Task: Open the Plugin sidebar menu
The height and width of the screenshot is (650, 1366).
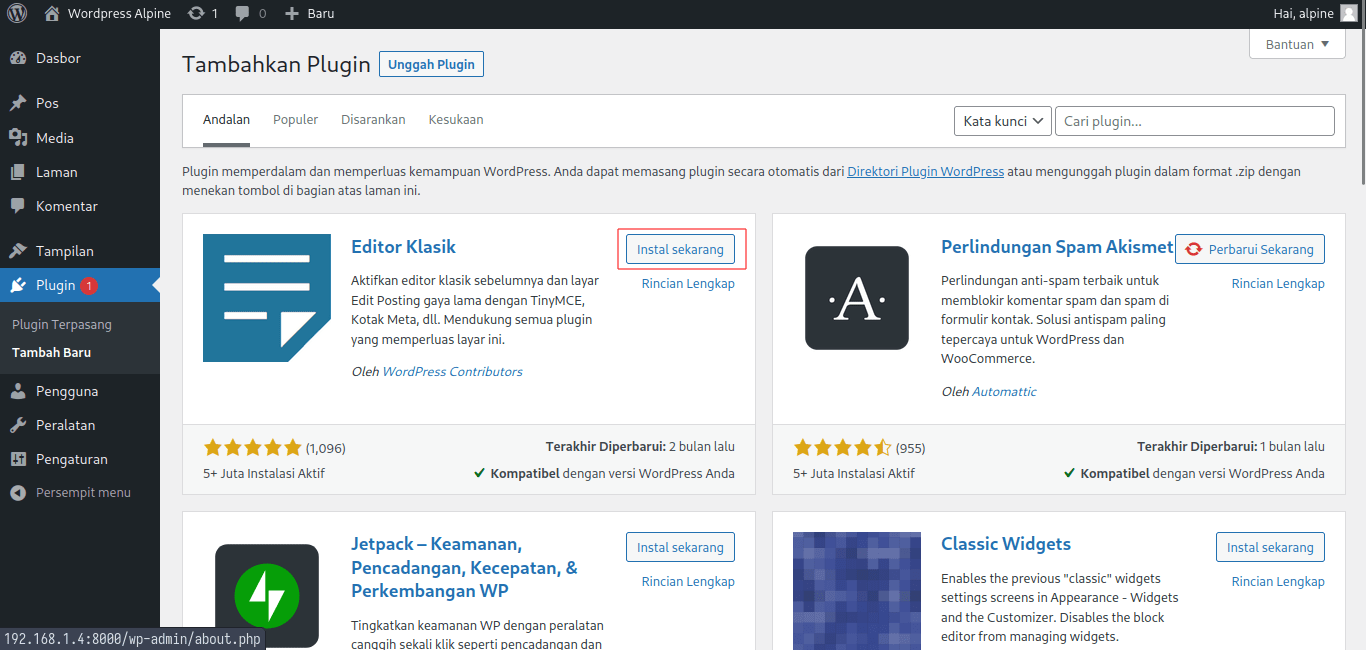Action: pos(80,285)
